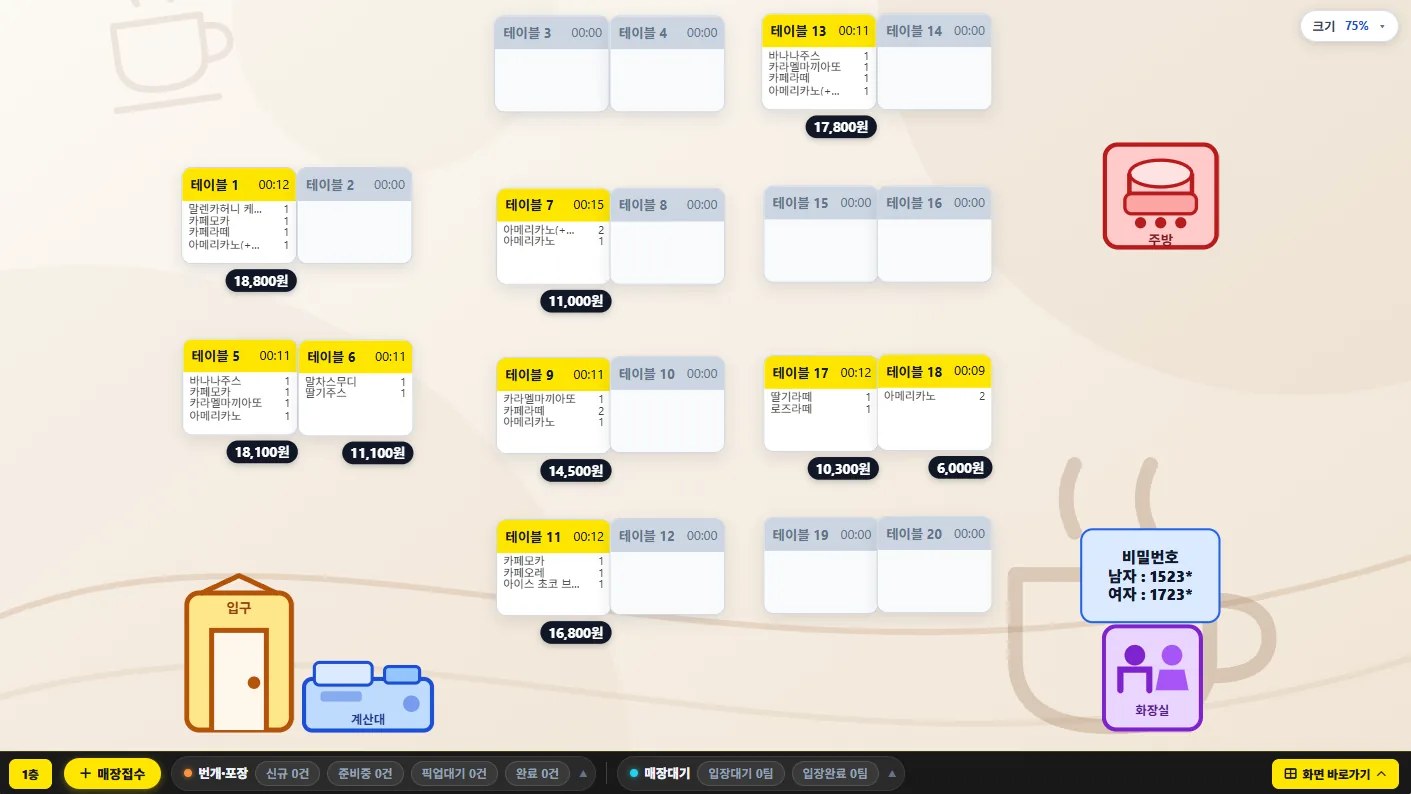Image resolution: width=1411 pixels, height=794 pixels.
Task: Click the 입장대기 0팀 button
Action: click(x=741, y=774)
